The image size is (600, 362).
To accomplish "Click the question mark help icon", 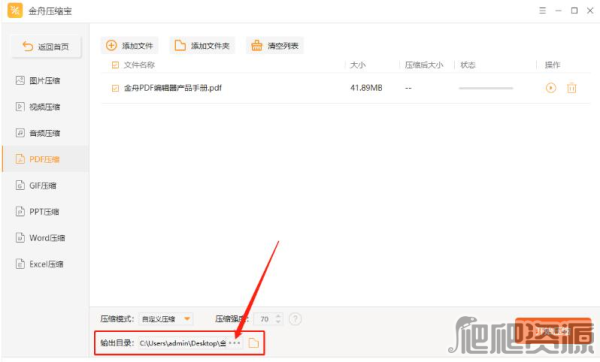I will tap(295, 319).
